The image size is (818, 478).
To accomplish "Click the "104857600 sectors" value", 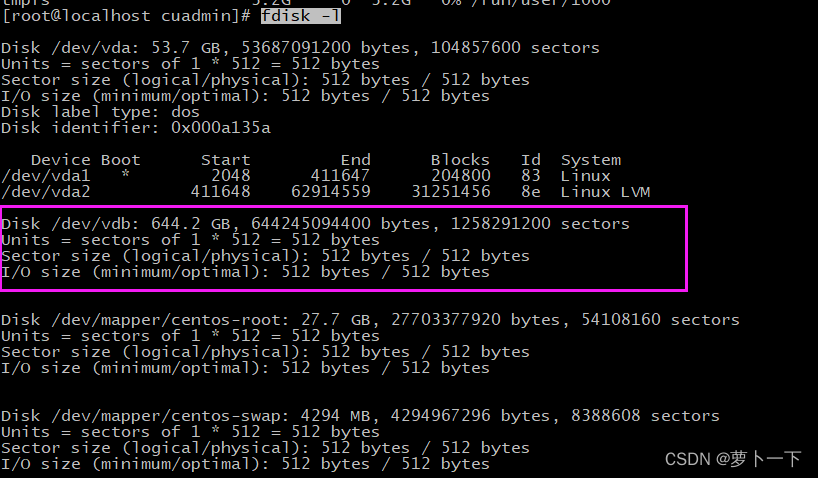I will coord(515,47).
